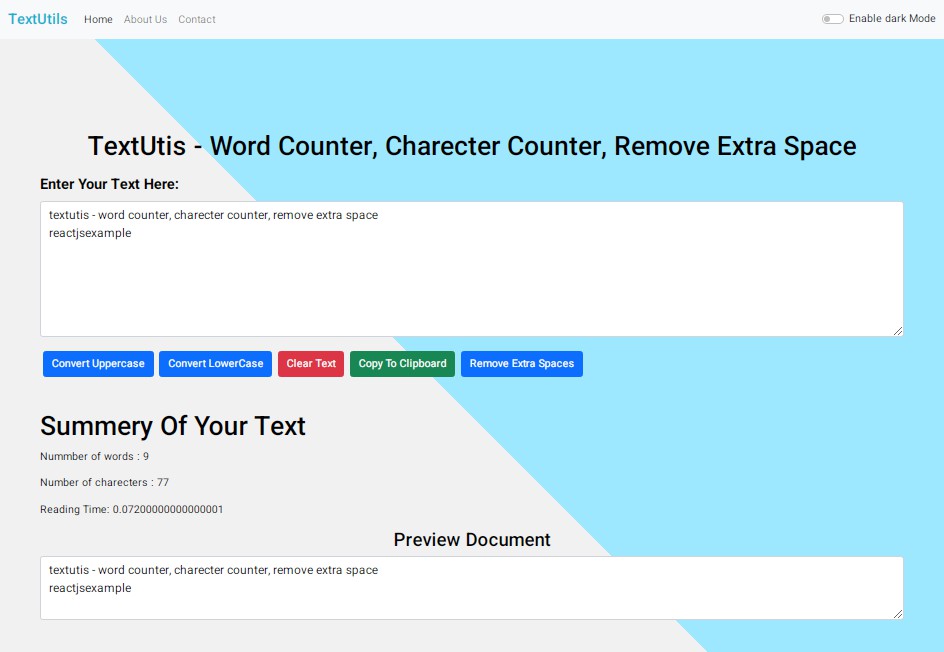Screen dimensions: 944x652
Task: Click inside the Preview Document text box
Action: [x=471, y=588]
